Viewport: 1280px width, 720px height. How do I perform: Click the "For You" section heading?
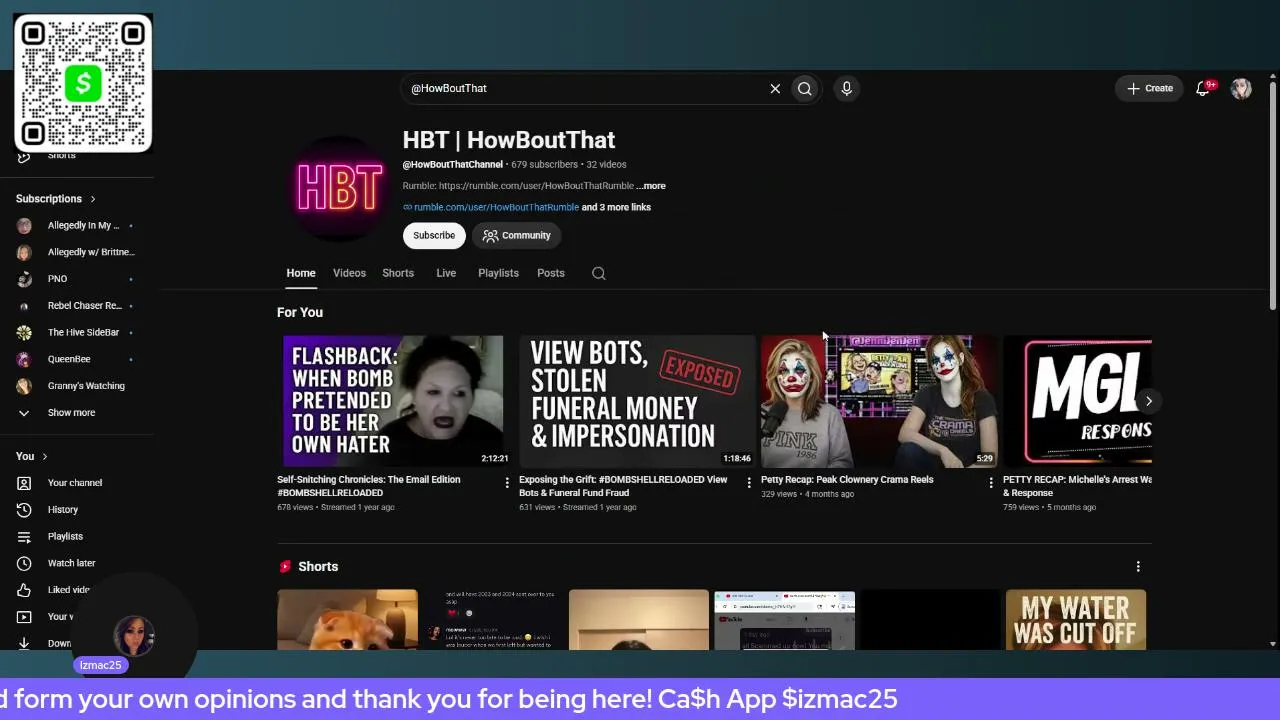tap(300, 312)
